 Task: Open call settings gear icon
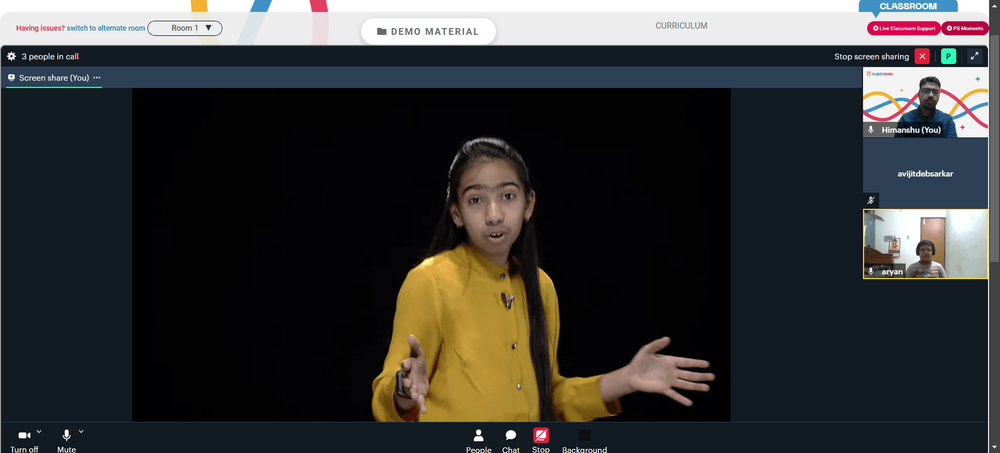(x=11, y=56)
